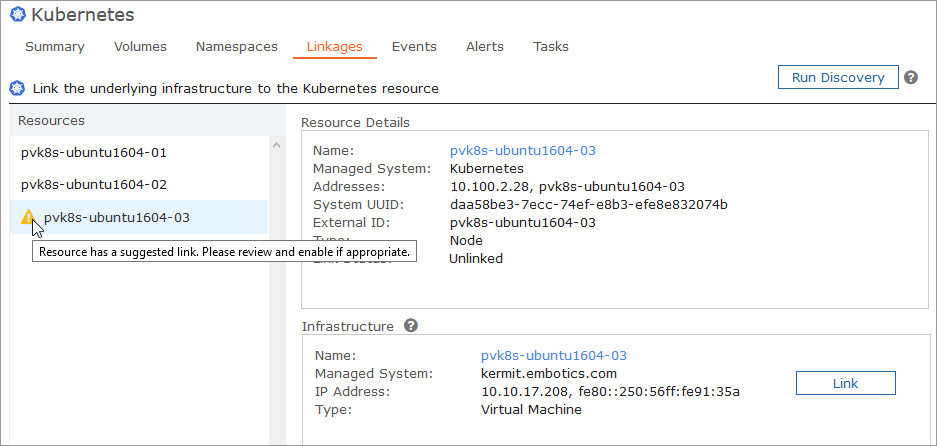Open the Infrastructure help icon
Screen dimensions: 937x446
(x=411, y=326)
